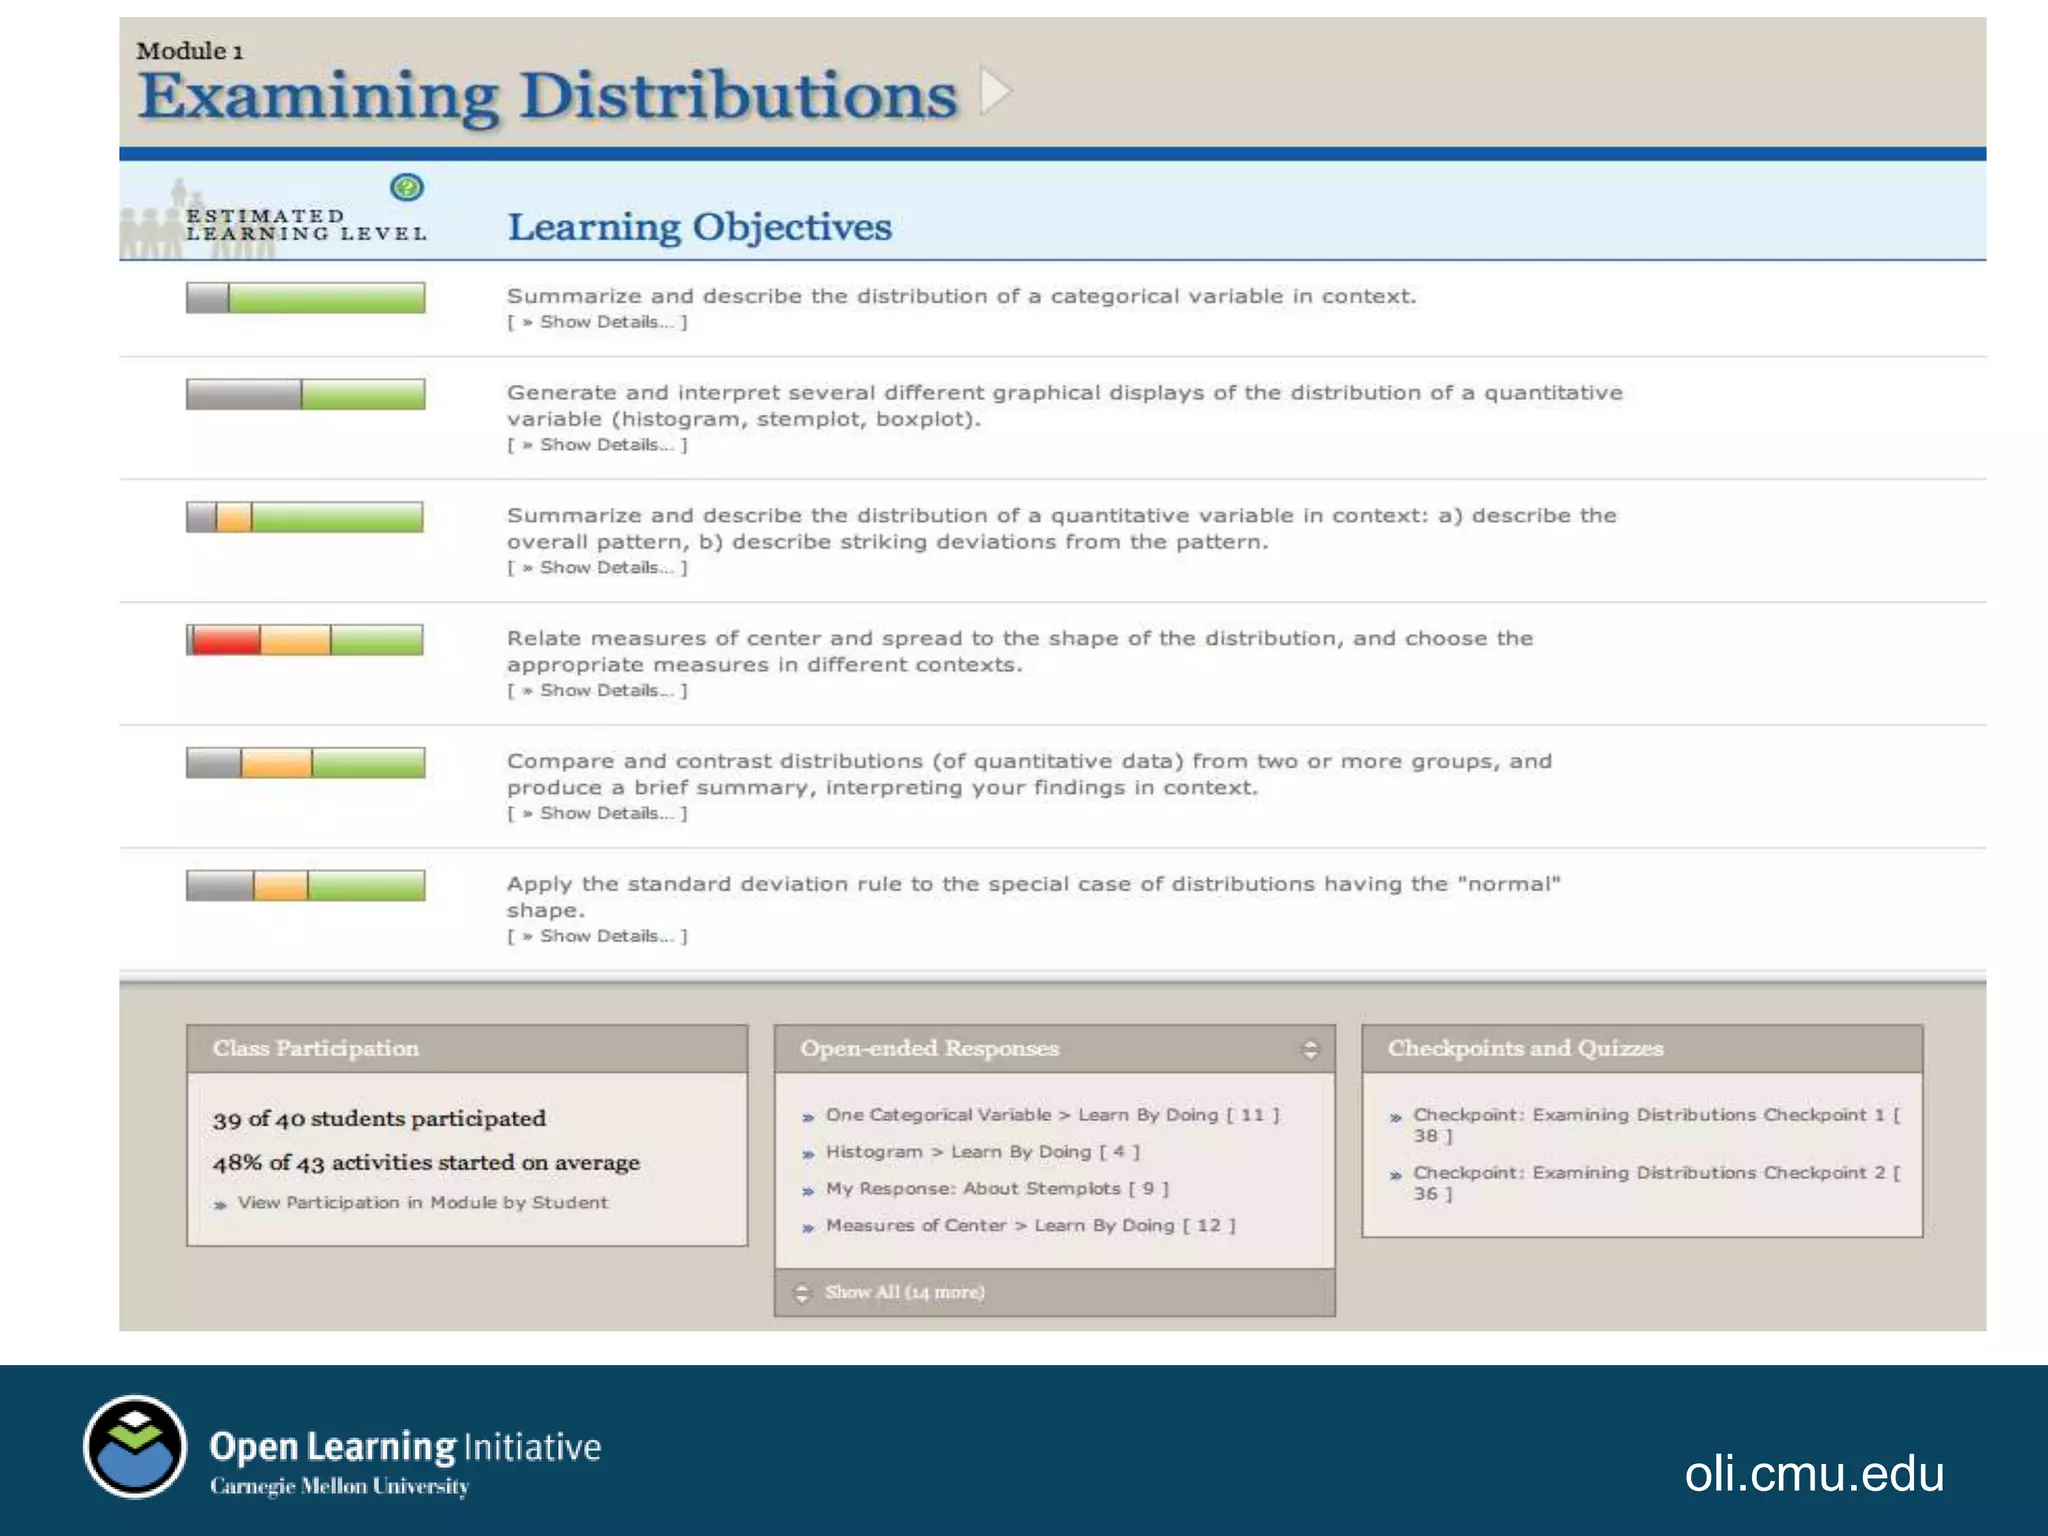Open My Response: About Stemplots link
The width and height of the screenshot is (2048, 1536).
point(996,1189)
